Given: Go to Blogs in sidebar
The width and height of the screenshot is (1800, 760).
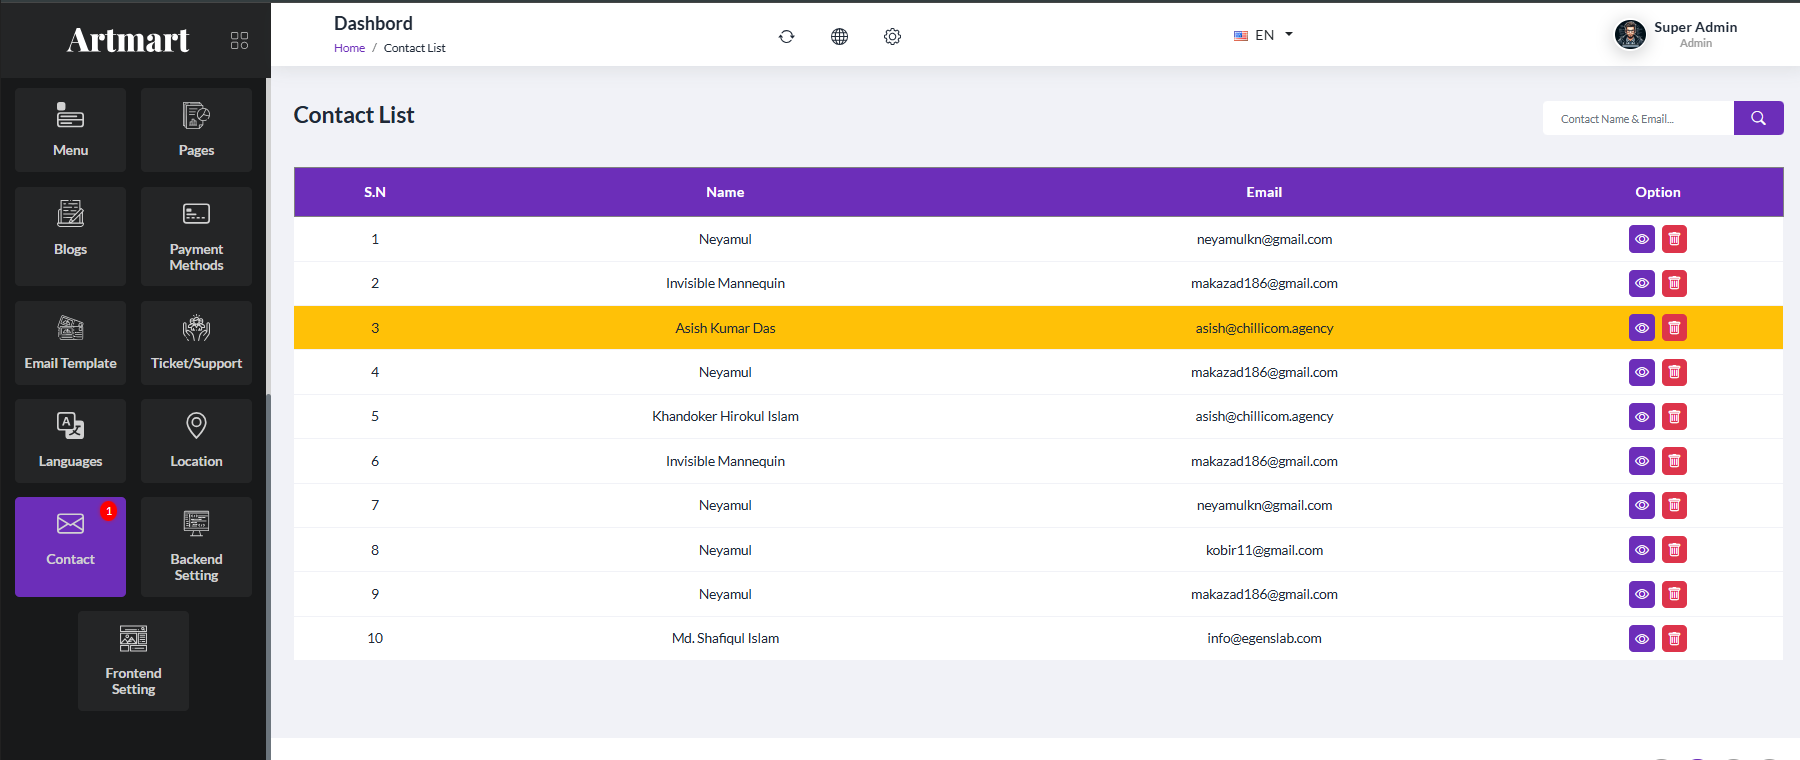Looking at the screenshot, I should 70,236.
